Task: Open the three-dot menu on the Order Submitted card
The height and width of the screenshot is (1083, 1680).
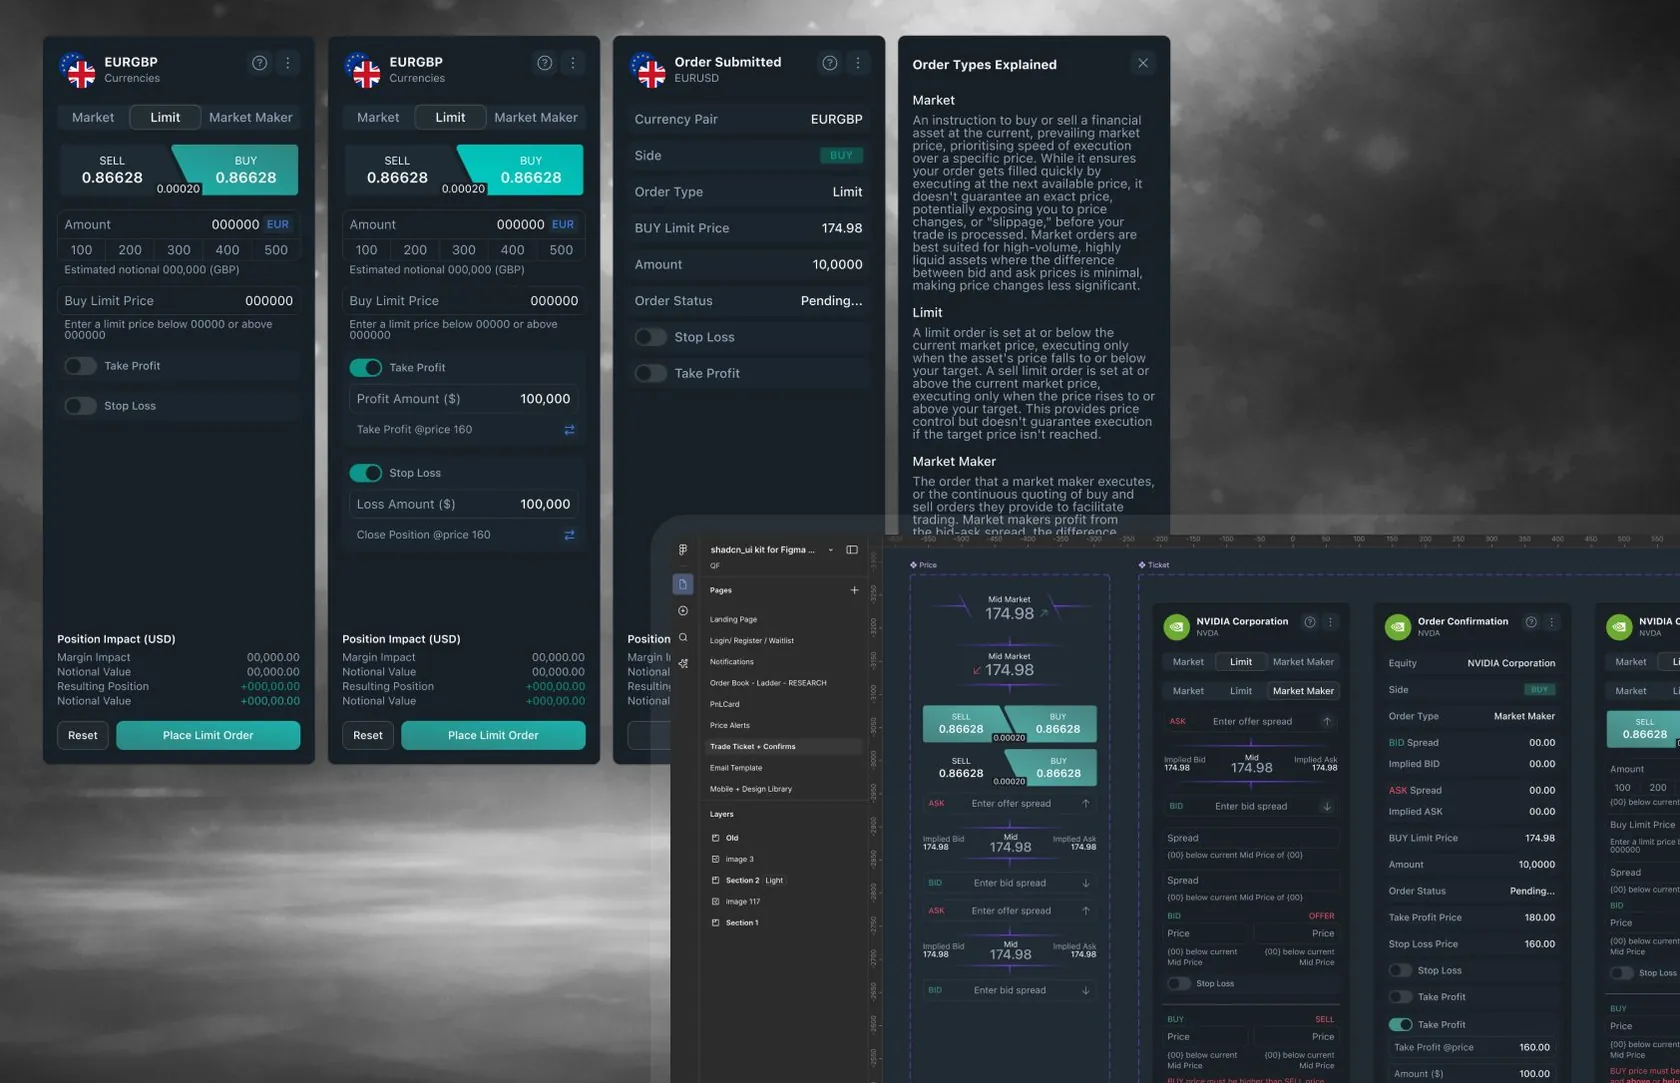Action: point(858,63)
